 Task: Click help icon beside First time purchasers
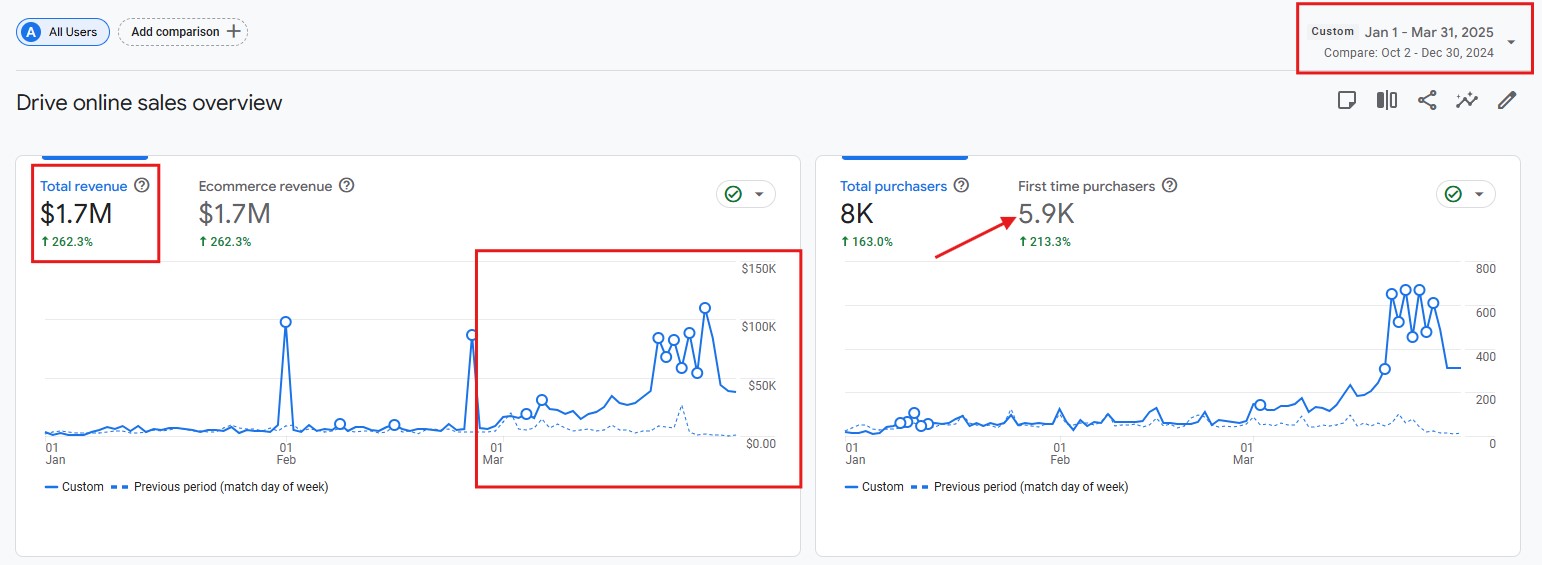click(x=1169, y=185)
